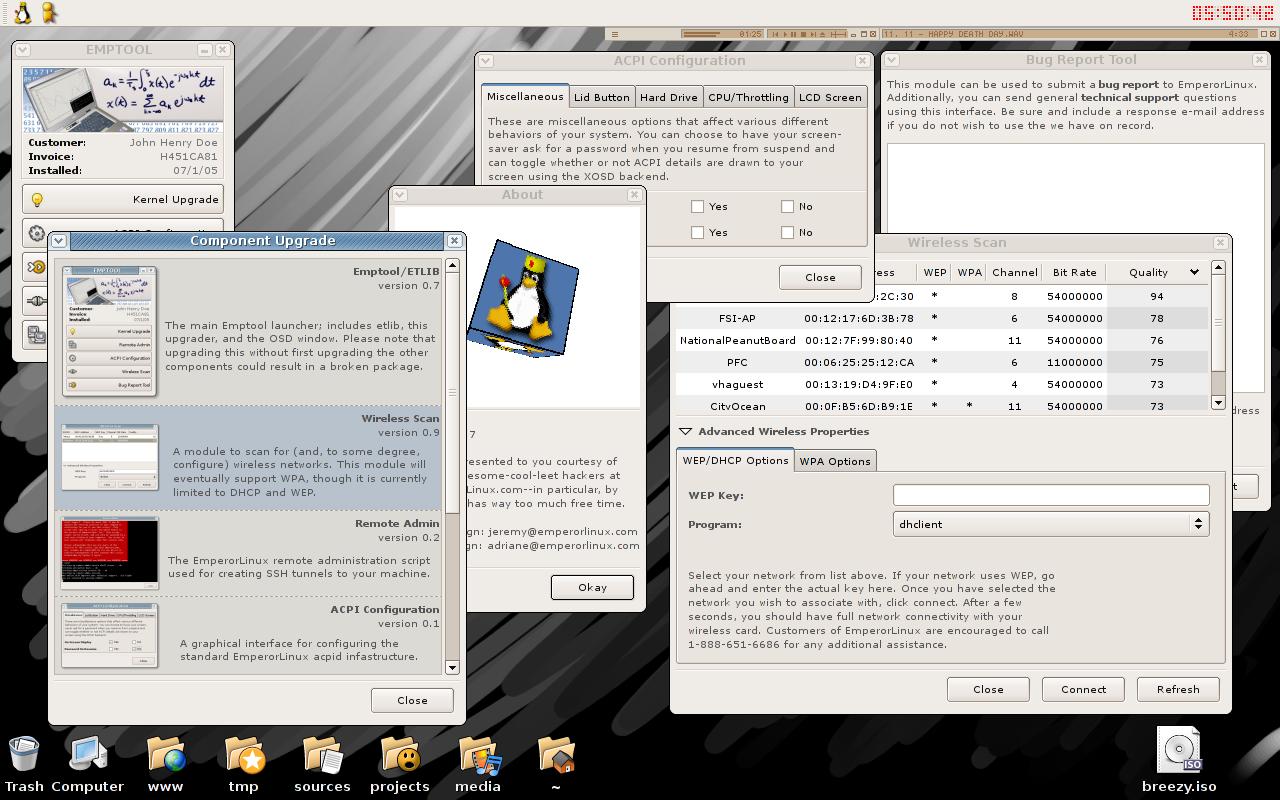1280x800 pixels.
Task: Open the sources folder icon
Action: point(322,755)
